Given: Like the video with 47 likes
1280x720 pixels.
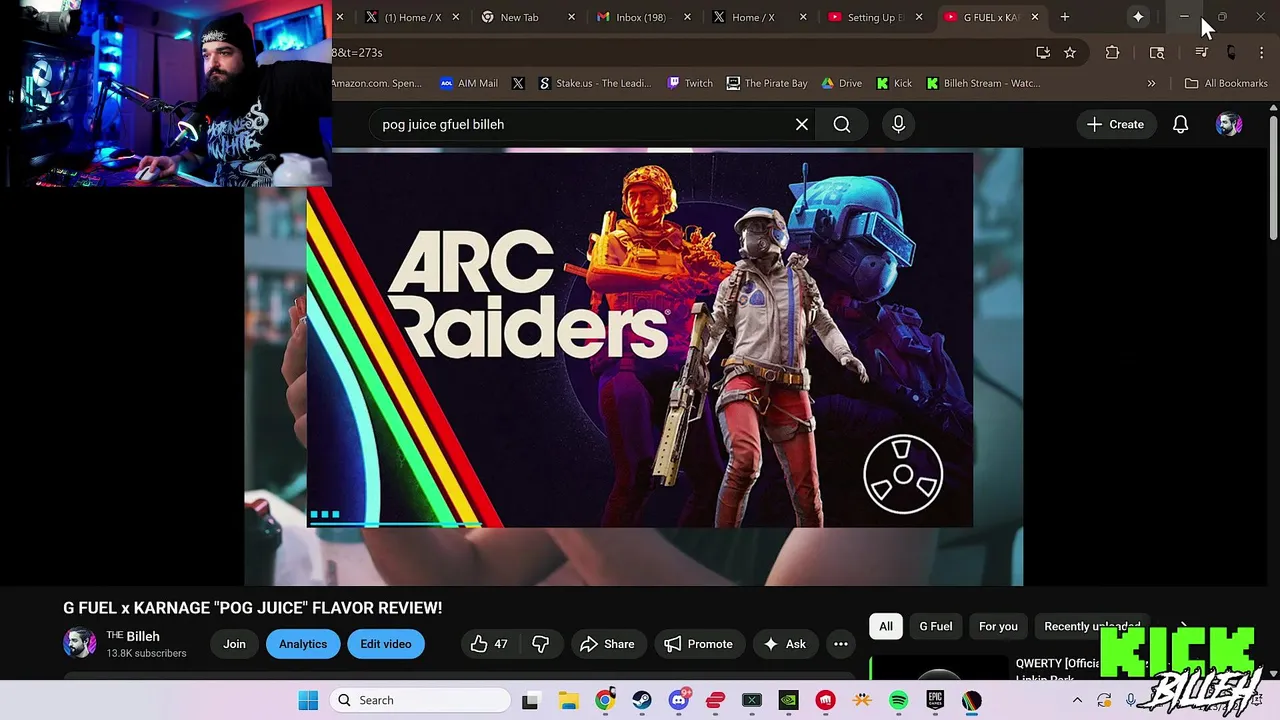Looking at the screenshot, I should (489, 644).
